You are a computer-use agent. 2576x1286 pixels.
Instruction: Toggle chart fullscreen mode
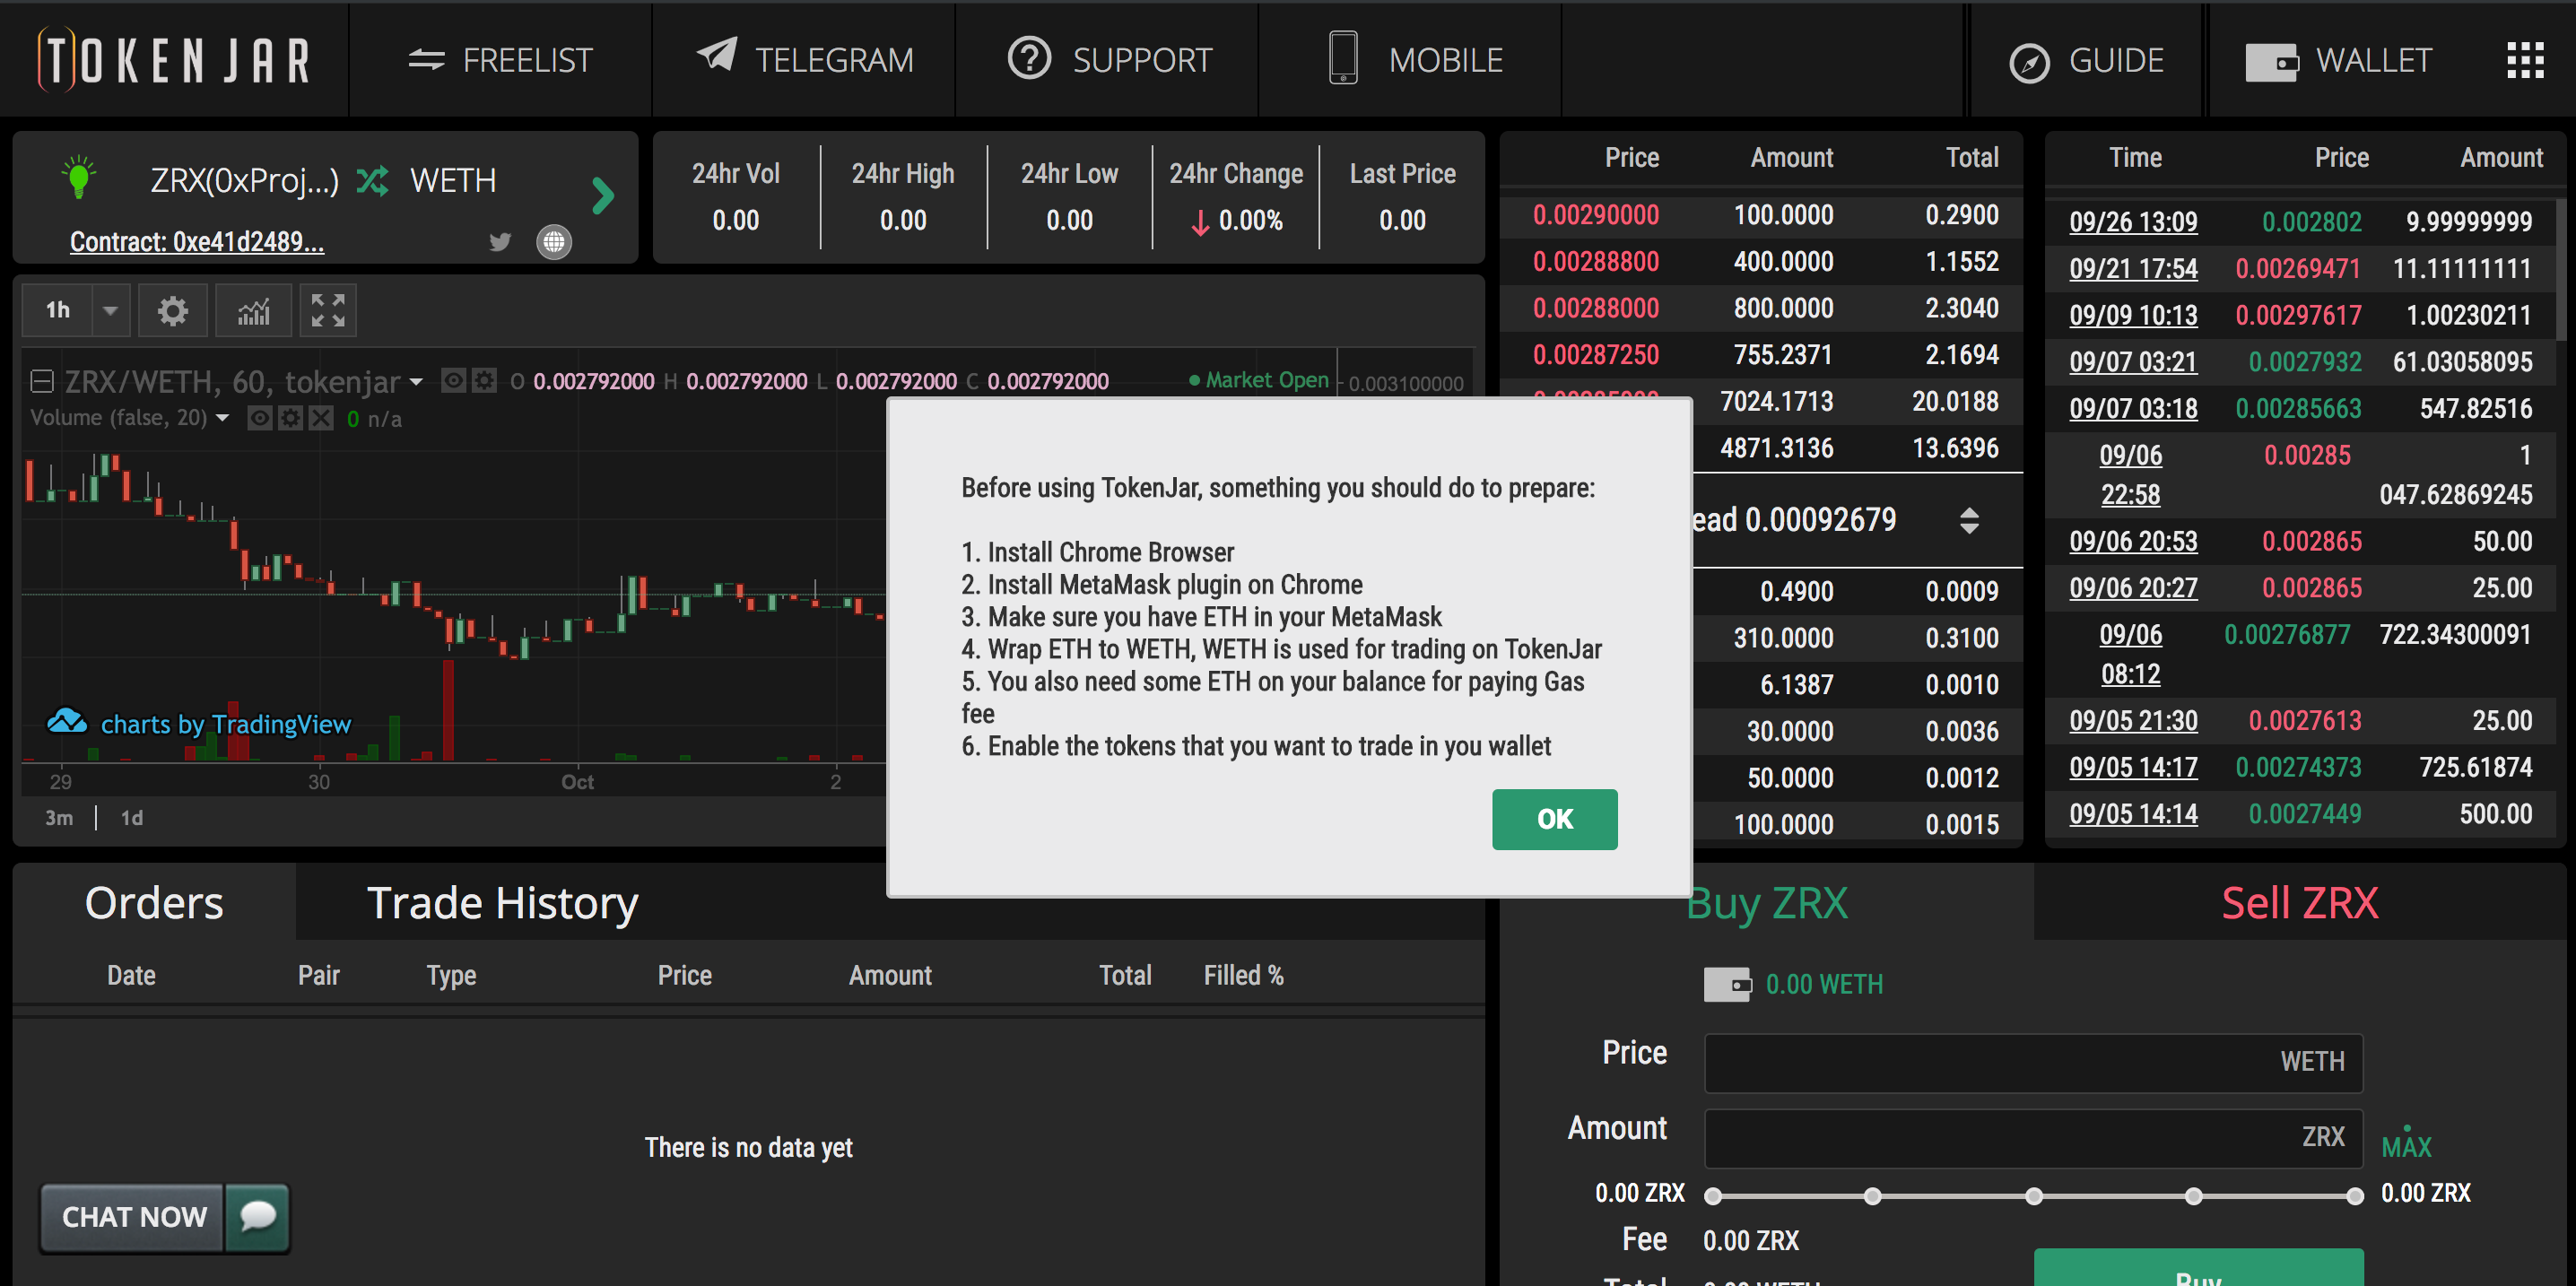click(x=328, y=310)
